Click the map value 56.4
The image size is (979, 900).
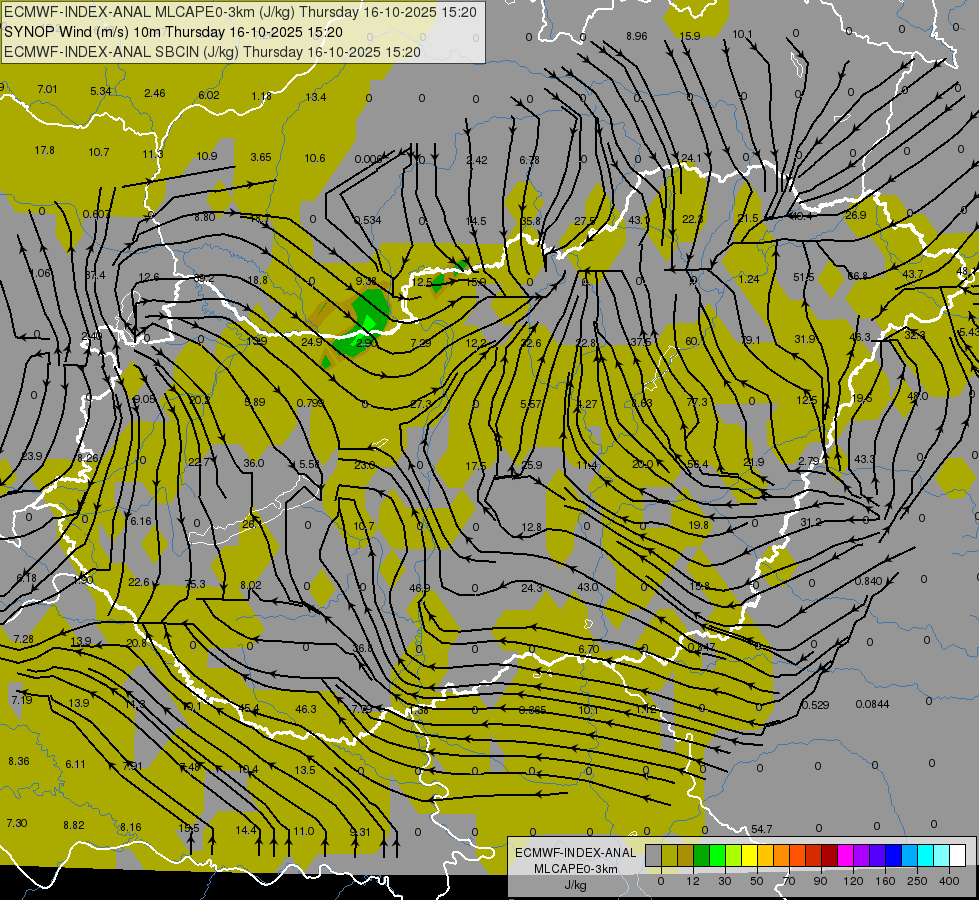pyautogui.click(x=697, y=464)
